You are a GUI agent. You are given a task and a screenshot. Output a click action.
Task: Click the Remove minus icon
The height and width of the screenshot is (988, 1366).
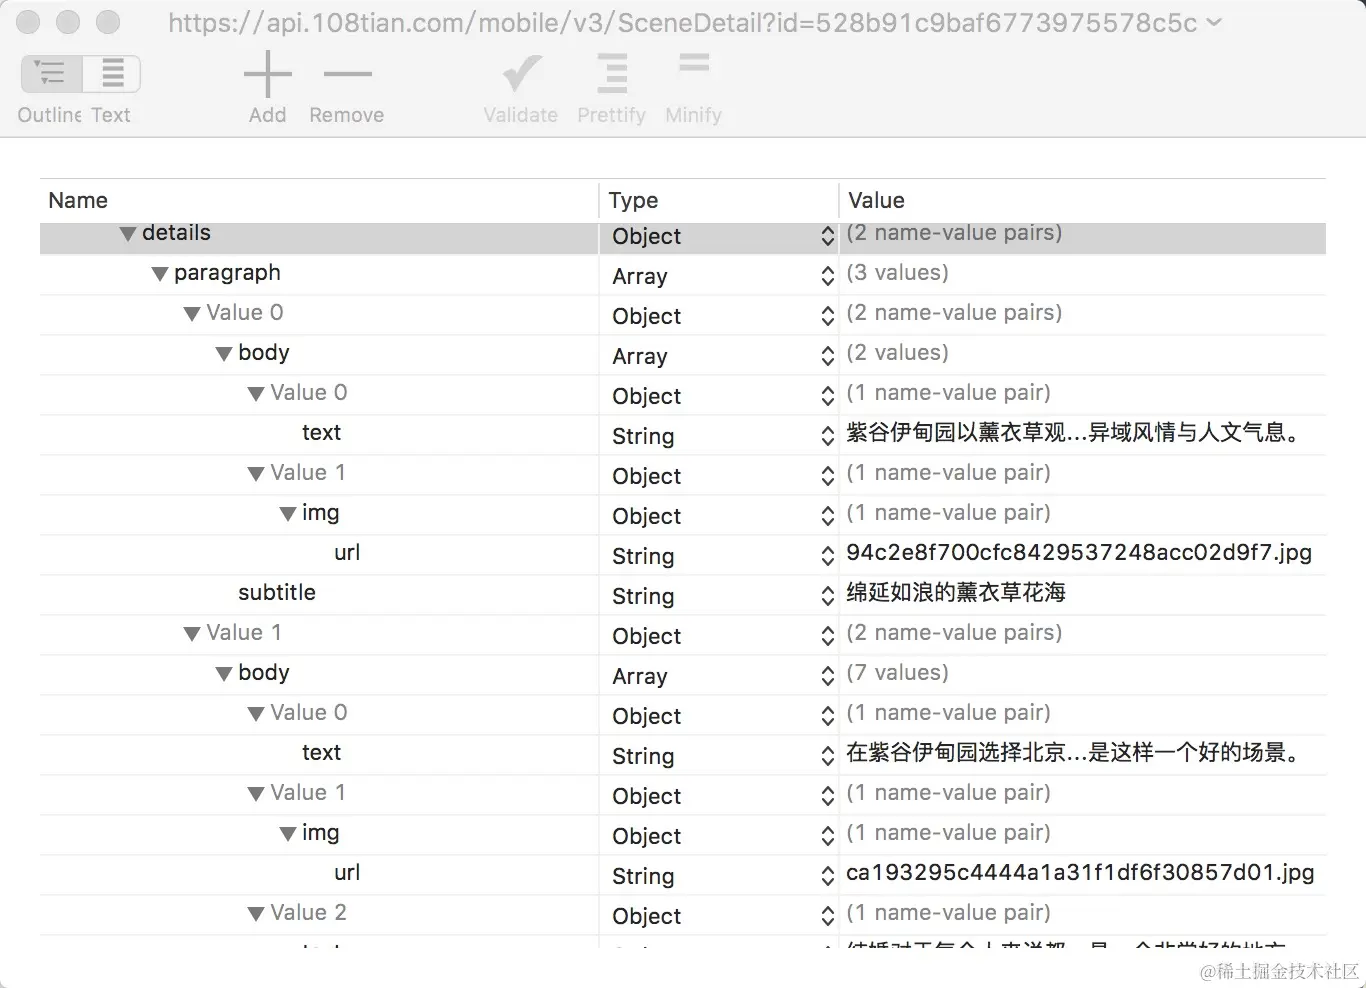click(x=346, y=73)
